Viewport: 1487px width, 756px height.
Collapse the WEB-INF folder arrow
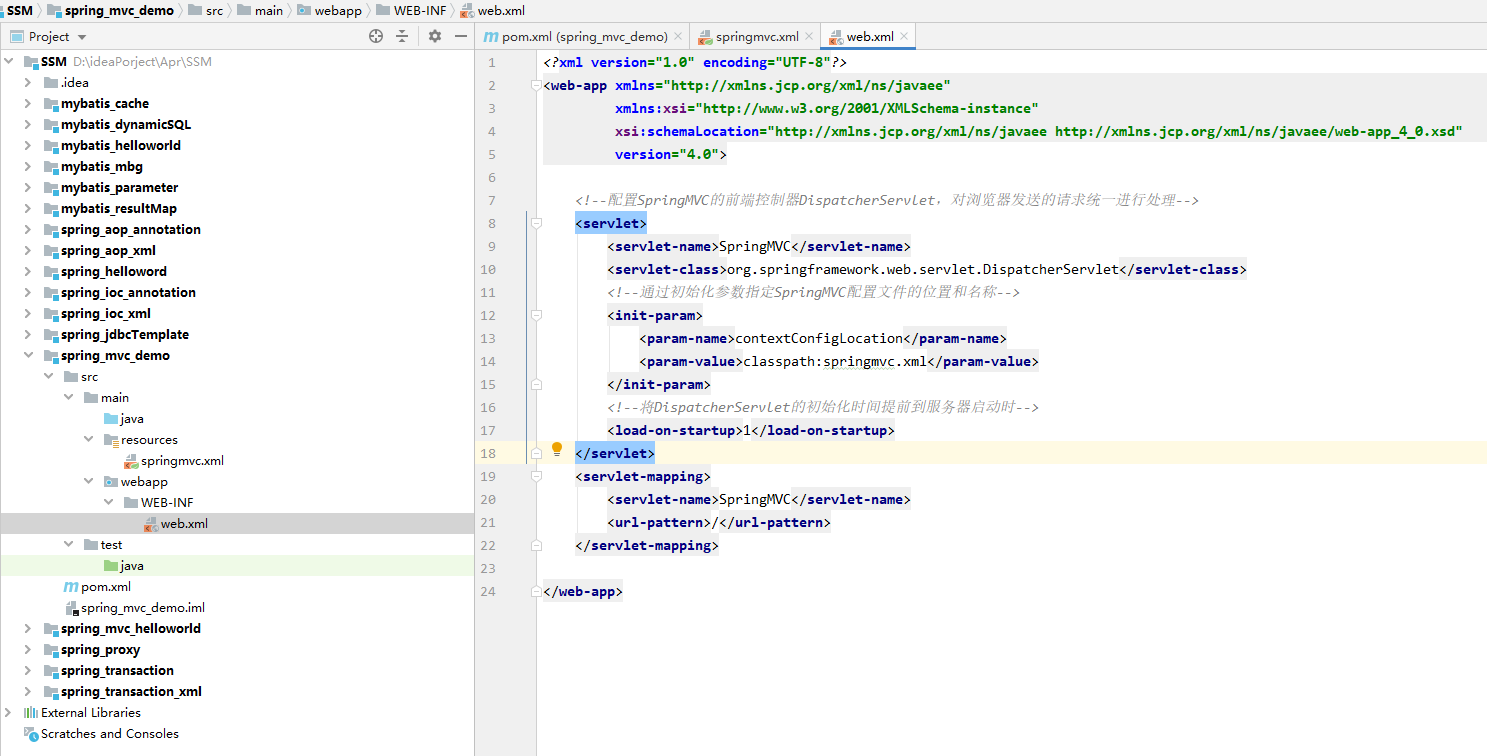(x=109, y=503)
